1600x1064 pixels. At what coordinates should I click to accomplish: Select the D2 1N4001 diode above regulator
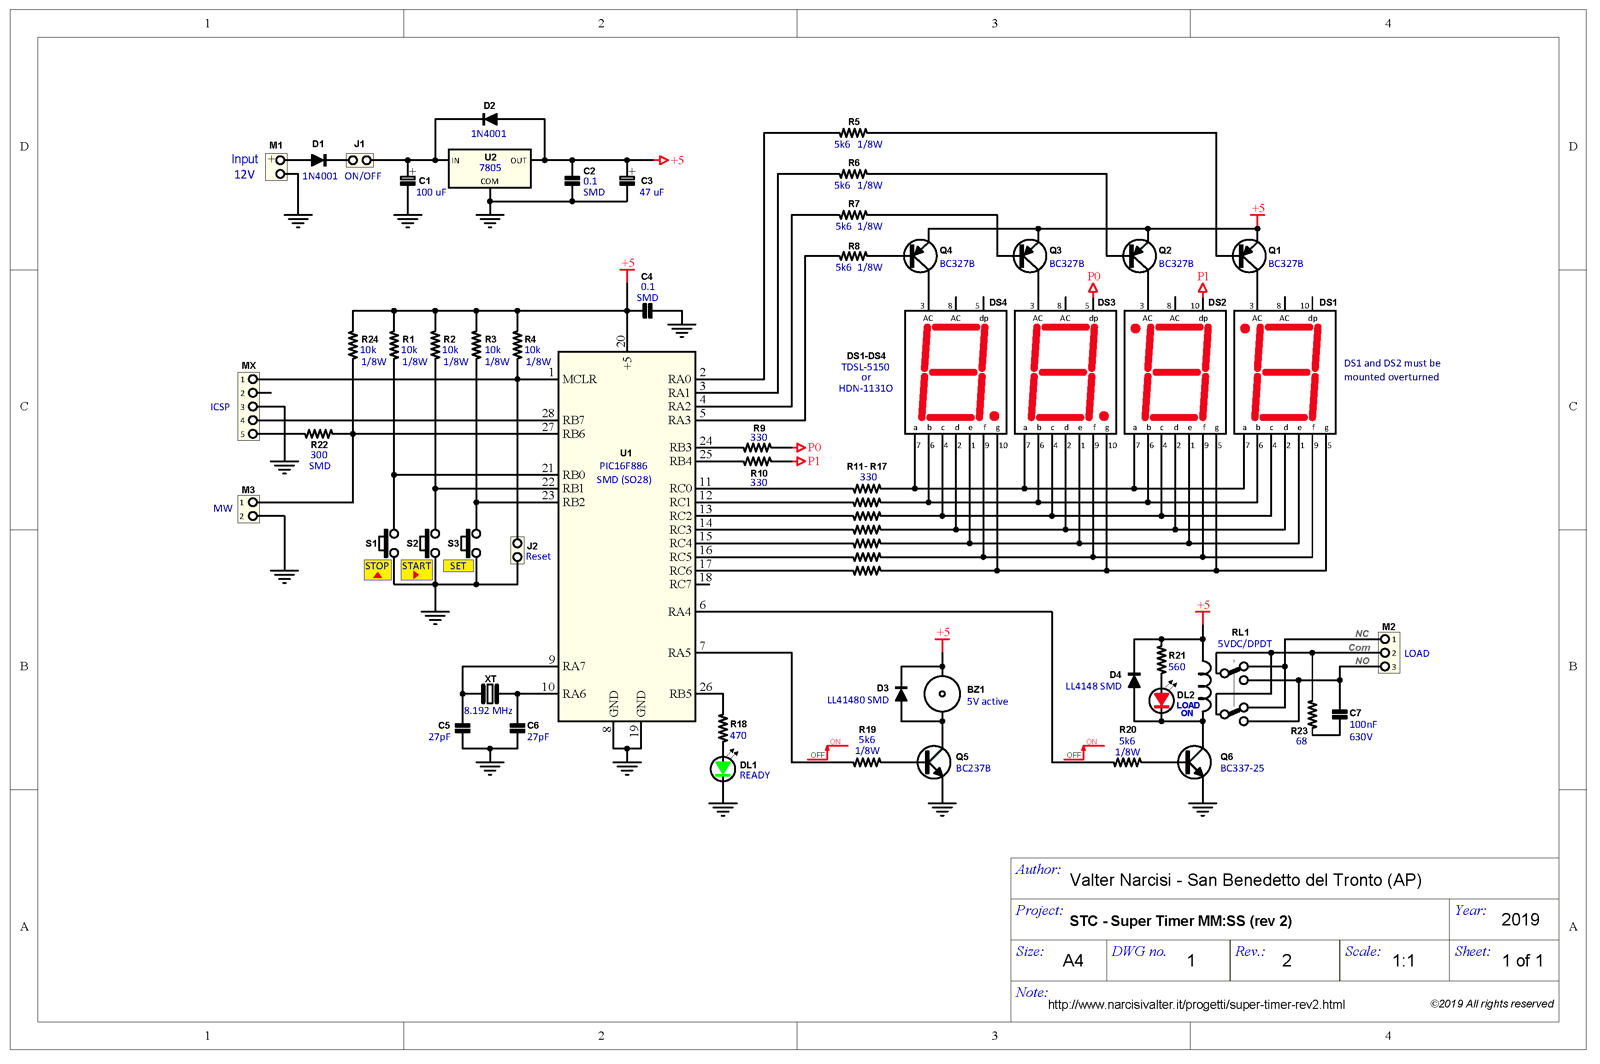489,119
